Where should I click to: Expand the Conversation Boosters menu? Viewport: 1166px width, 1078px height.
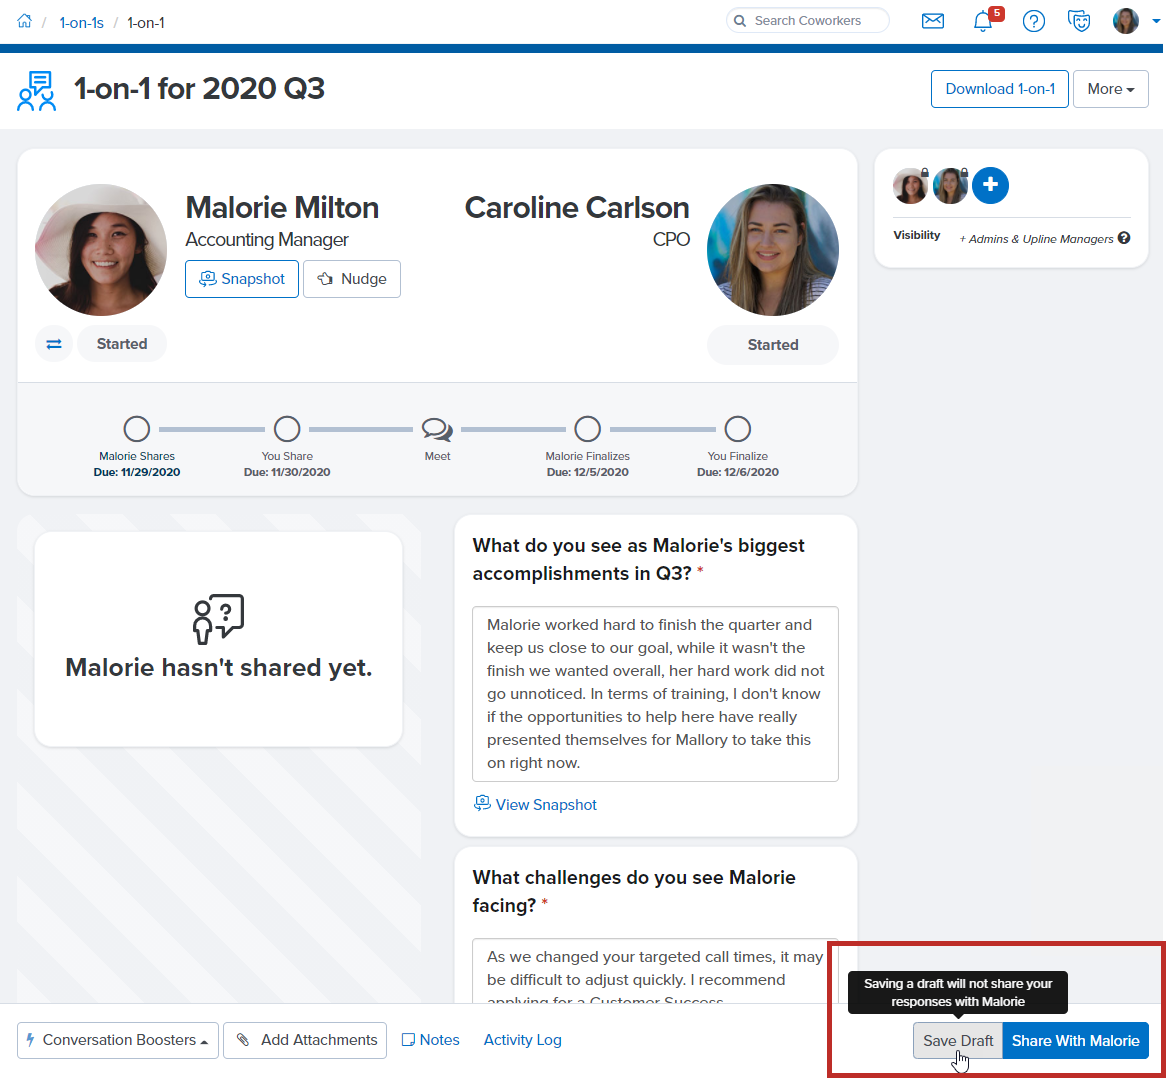tap(118, 1040)
